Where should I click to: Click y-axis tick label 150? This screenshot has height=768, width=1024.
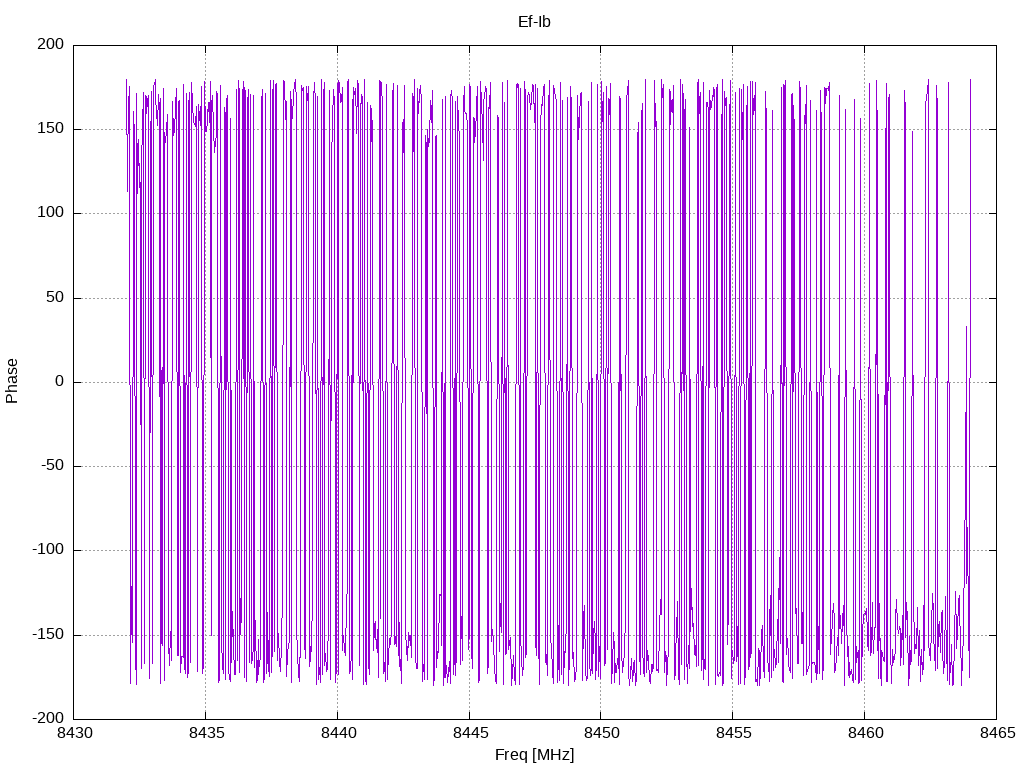coord(51,129)
